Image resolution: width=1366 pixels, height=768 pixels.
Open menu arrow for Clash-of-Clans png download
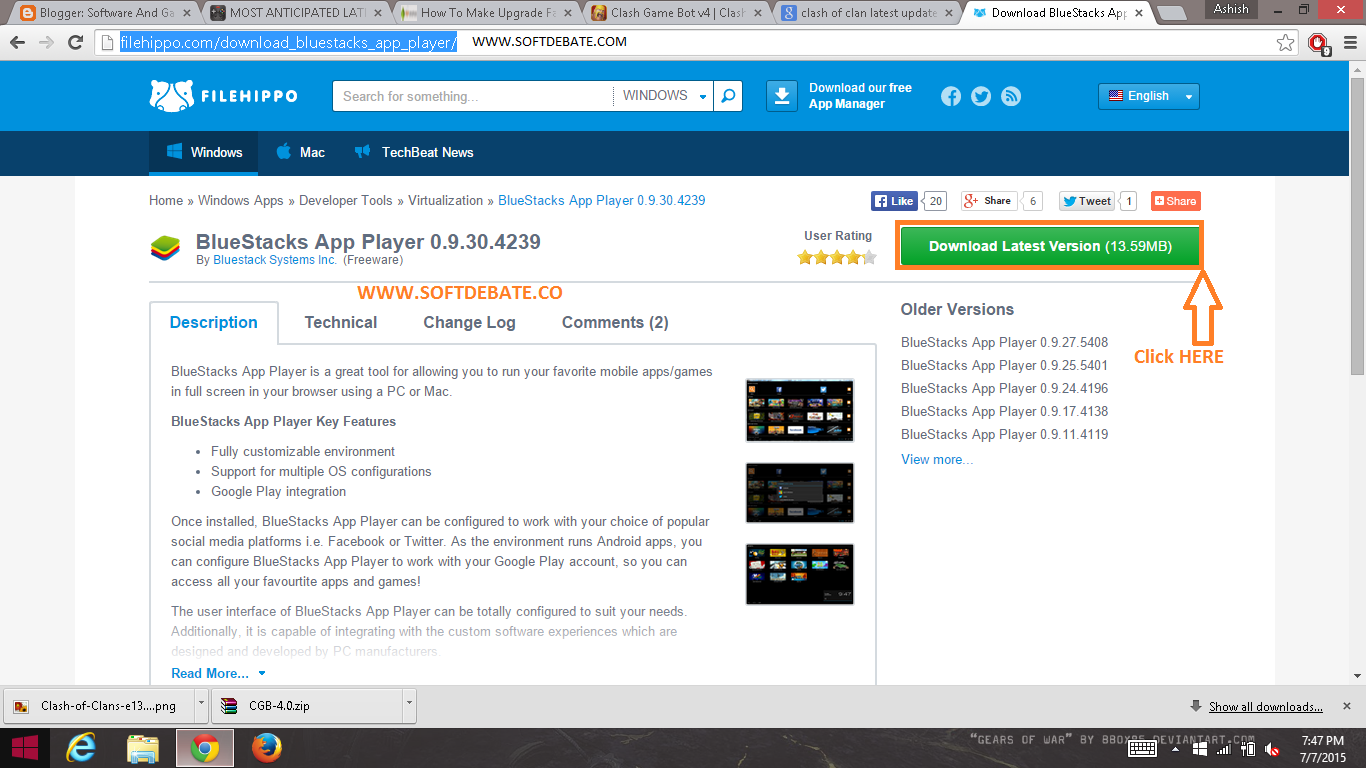click(x=201, y=705)
